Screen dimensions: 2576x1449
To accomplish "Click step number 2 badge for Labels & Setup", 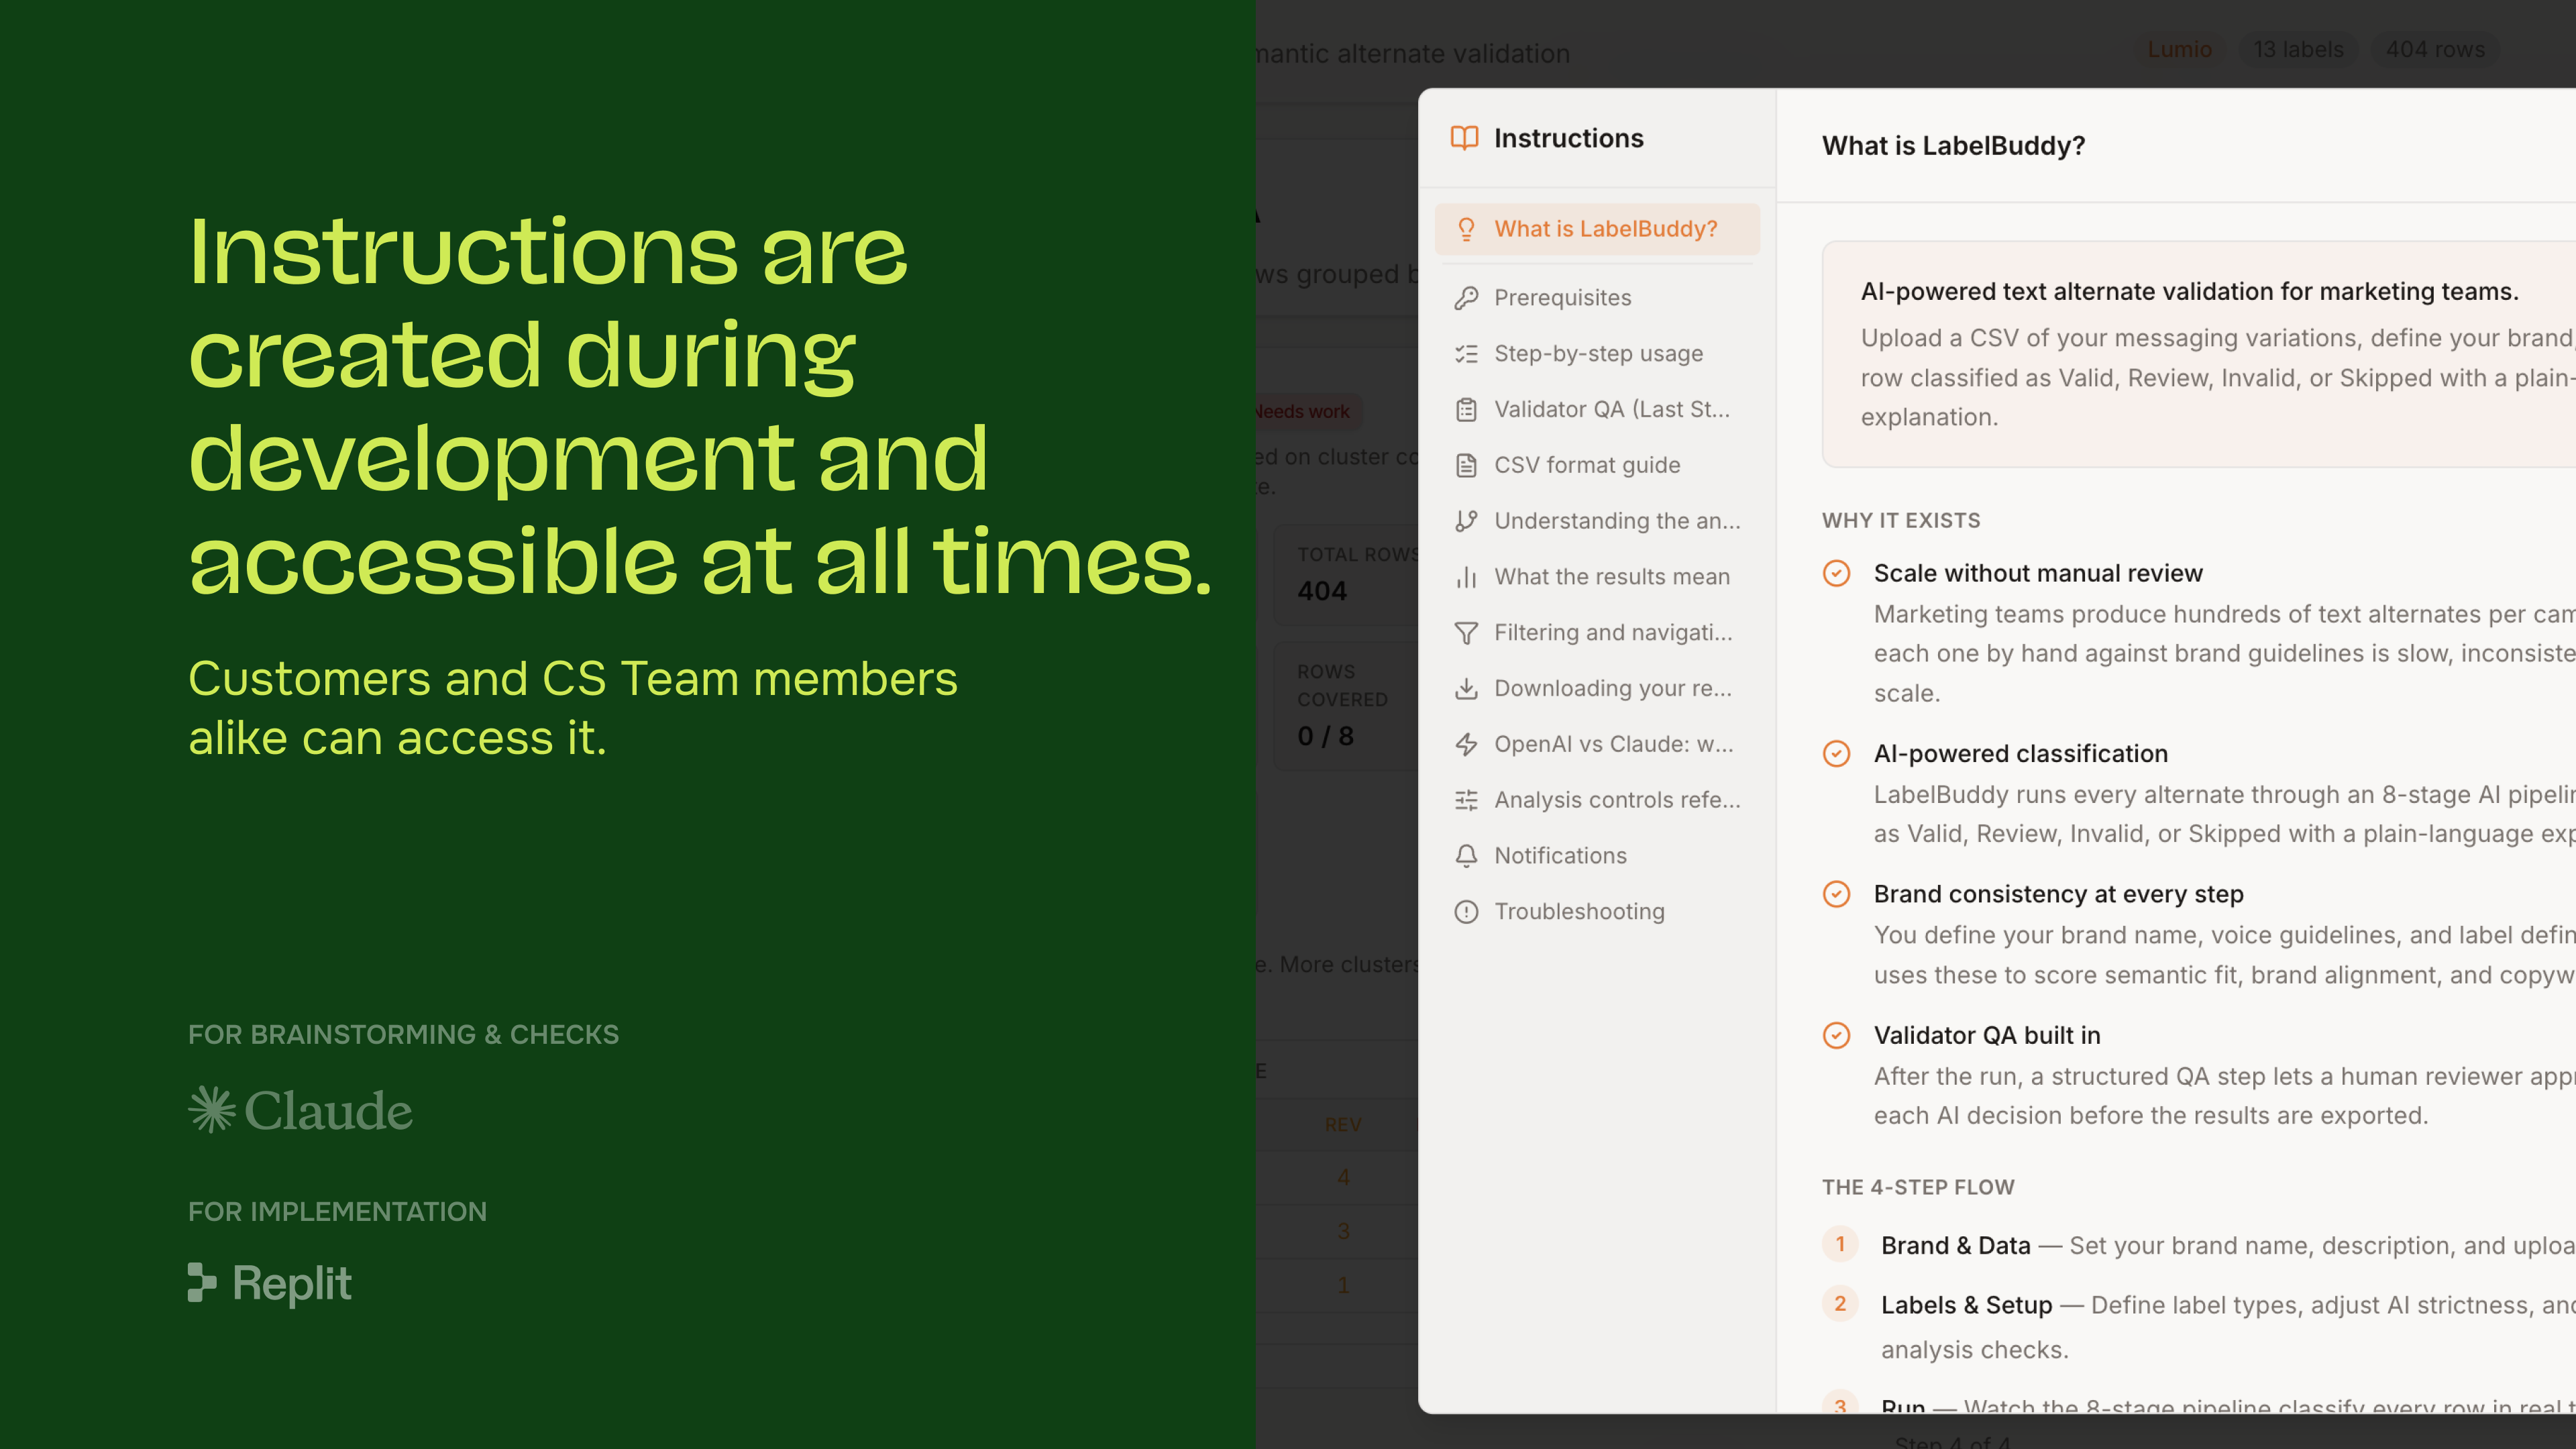I will tap(1840, 1304).
